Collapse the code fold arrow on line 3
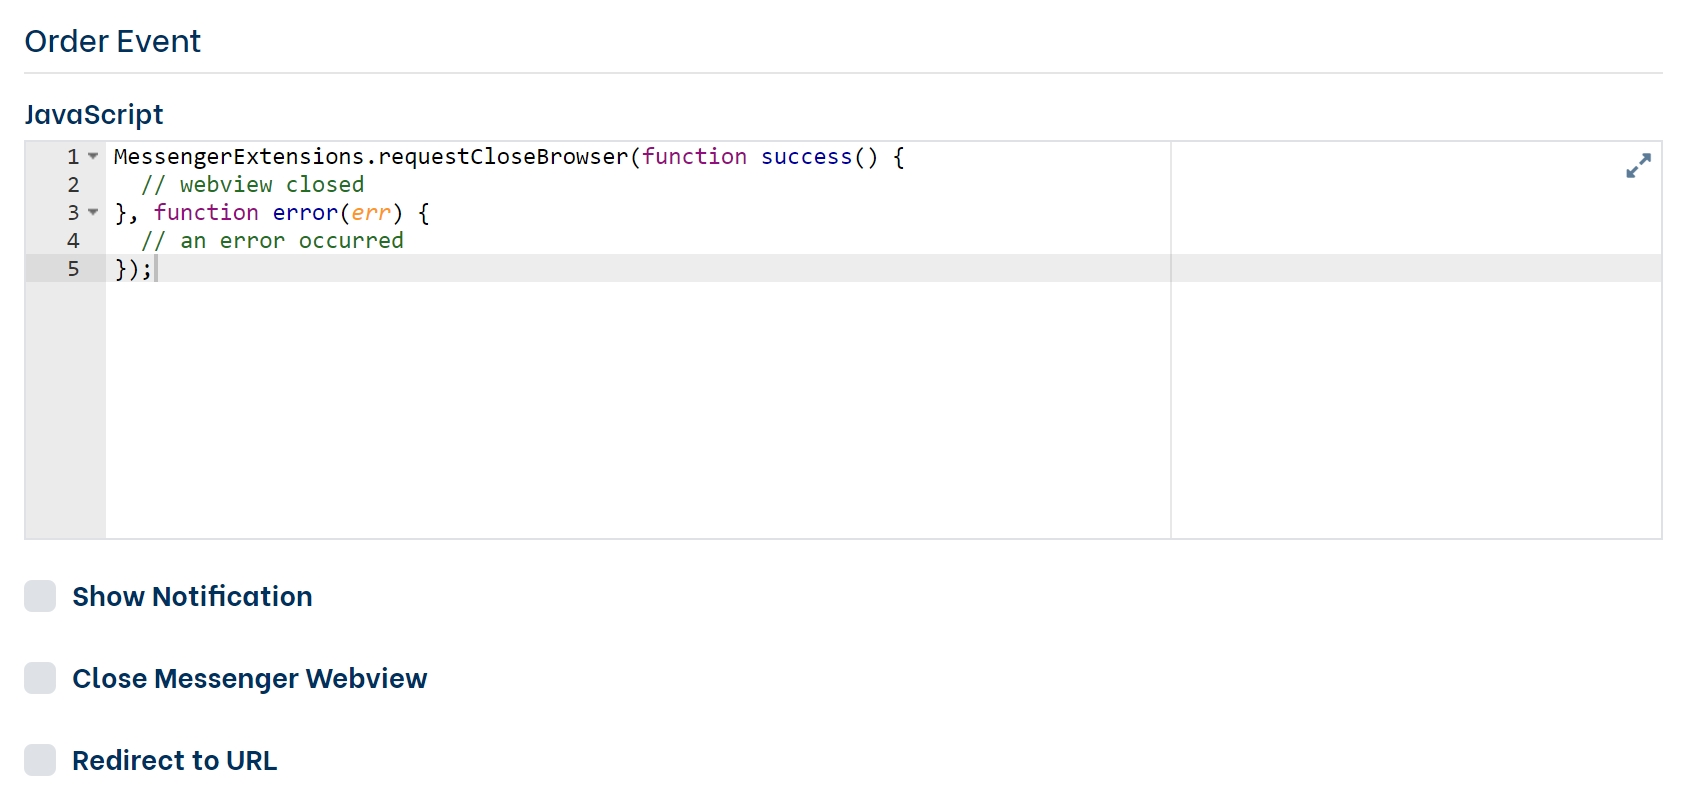The image size is (1689, 808). pyautogui.click(x=93, y=212)
